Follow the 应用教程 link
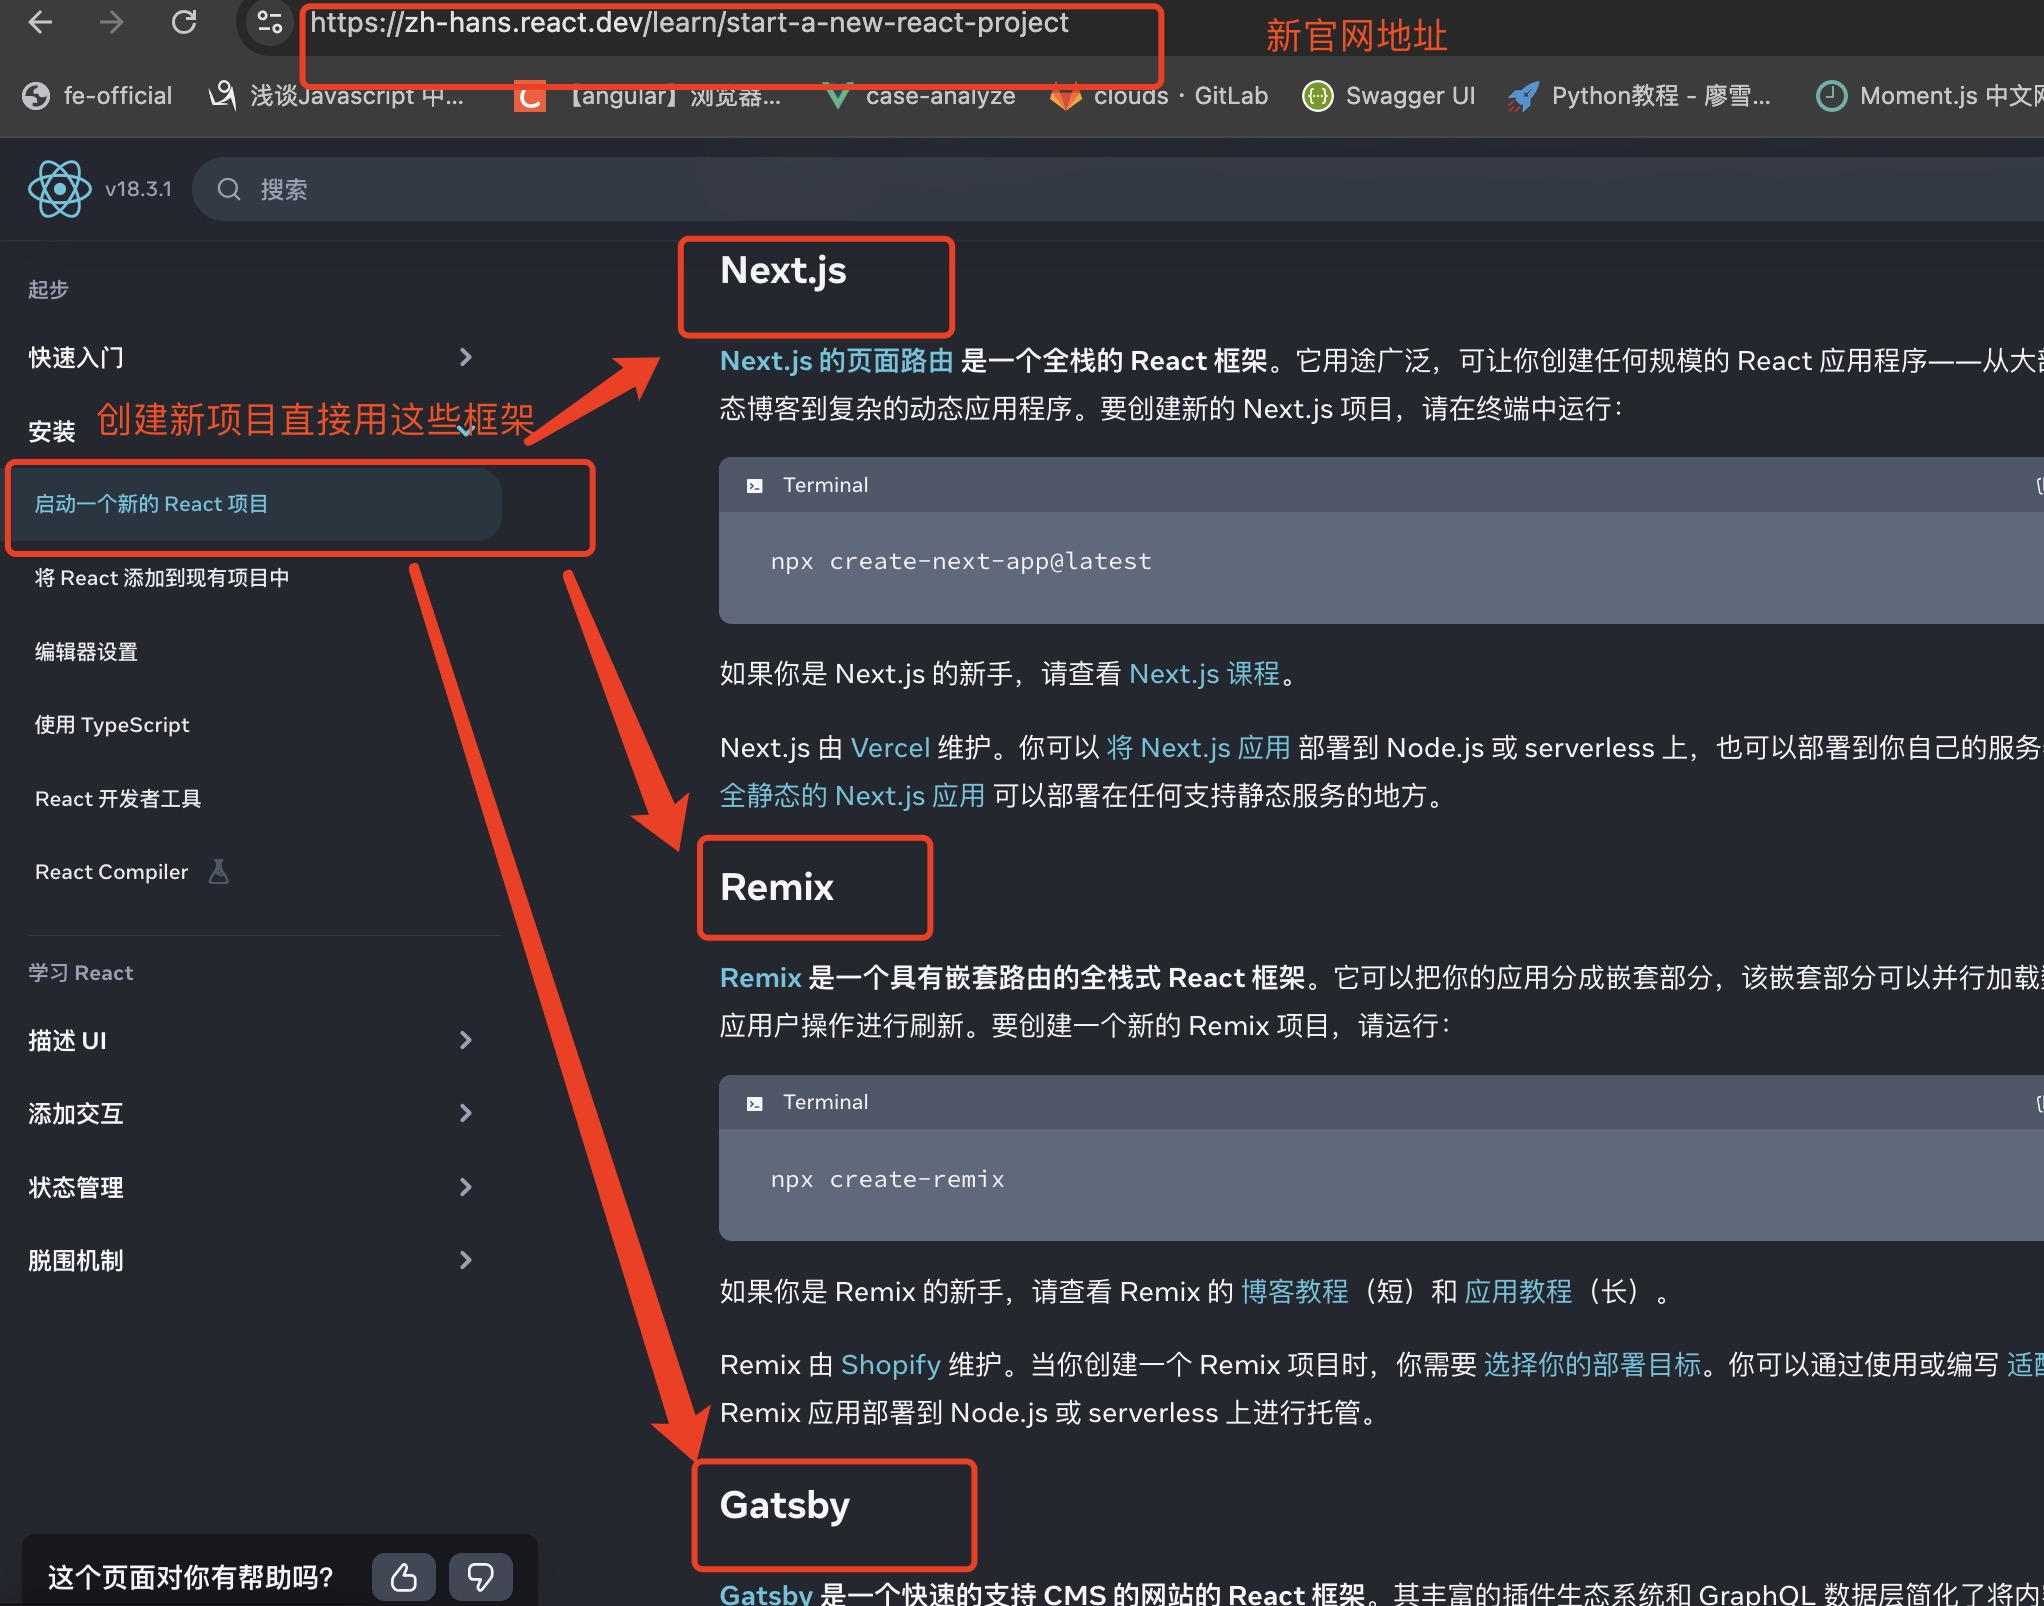This screenshot has height=1606, width=2044. coord(1518,1292)
